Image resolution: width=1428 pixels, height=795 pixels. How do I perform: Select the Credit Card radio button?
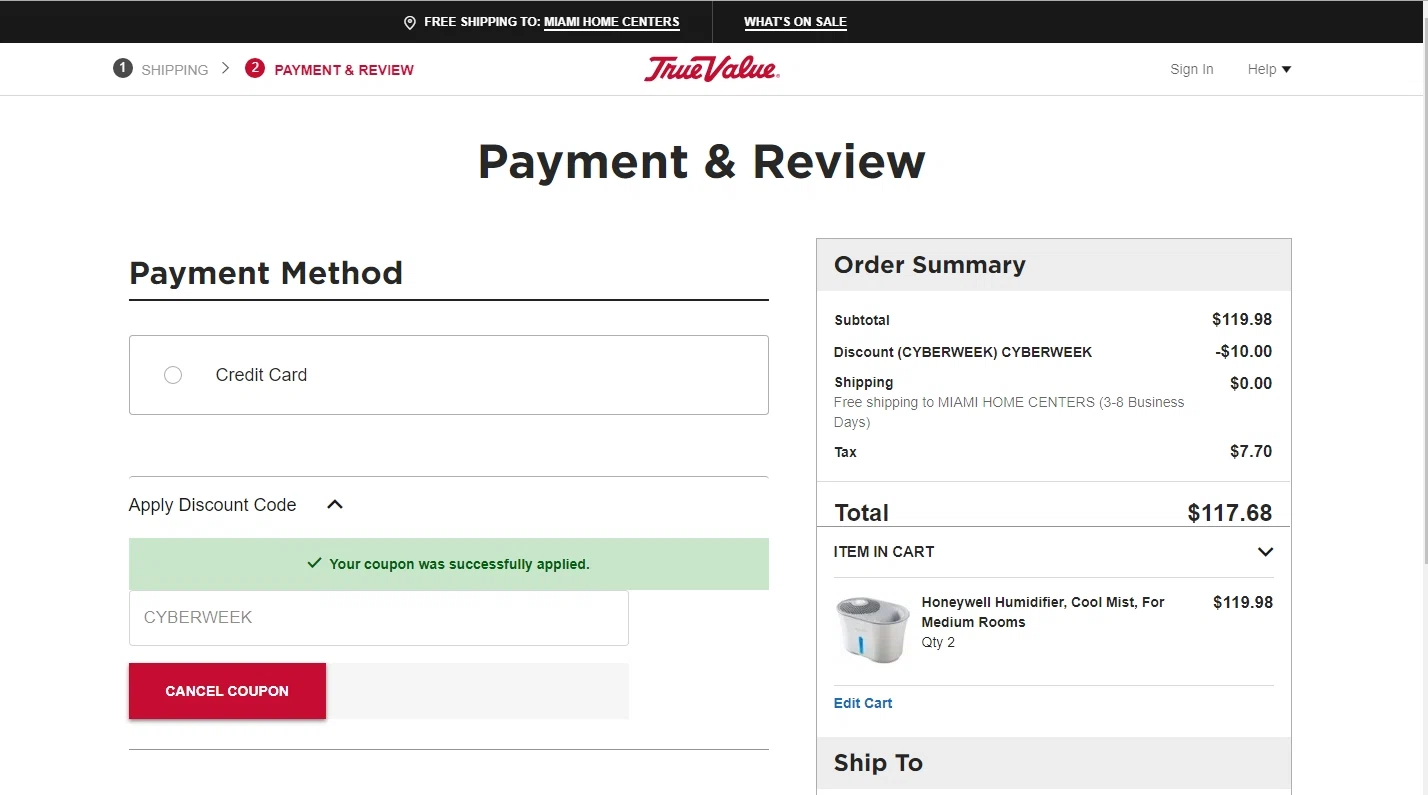[x=173, y=375]
